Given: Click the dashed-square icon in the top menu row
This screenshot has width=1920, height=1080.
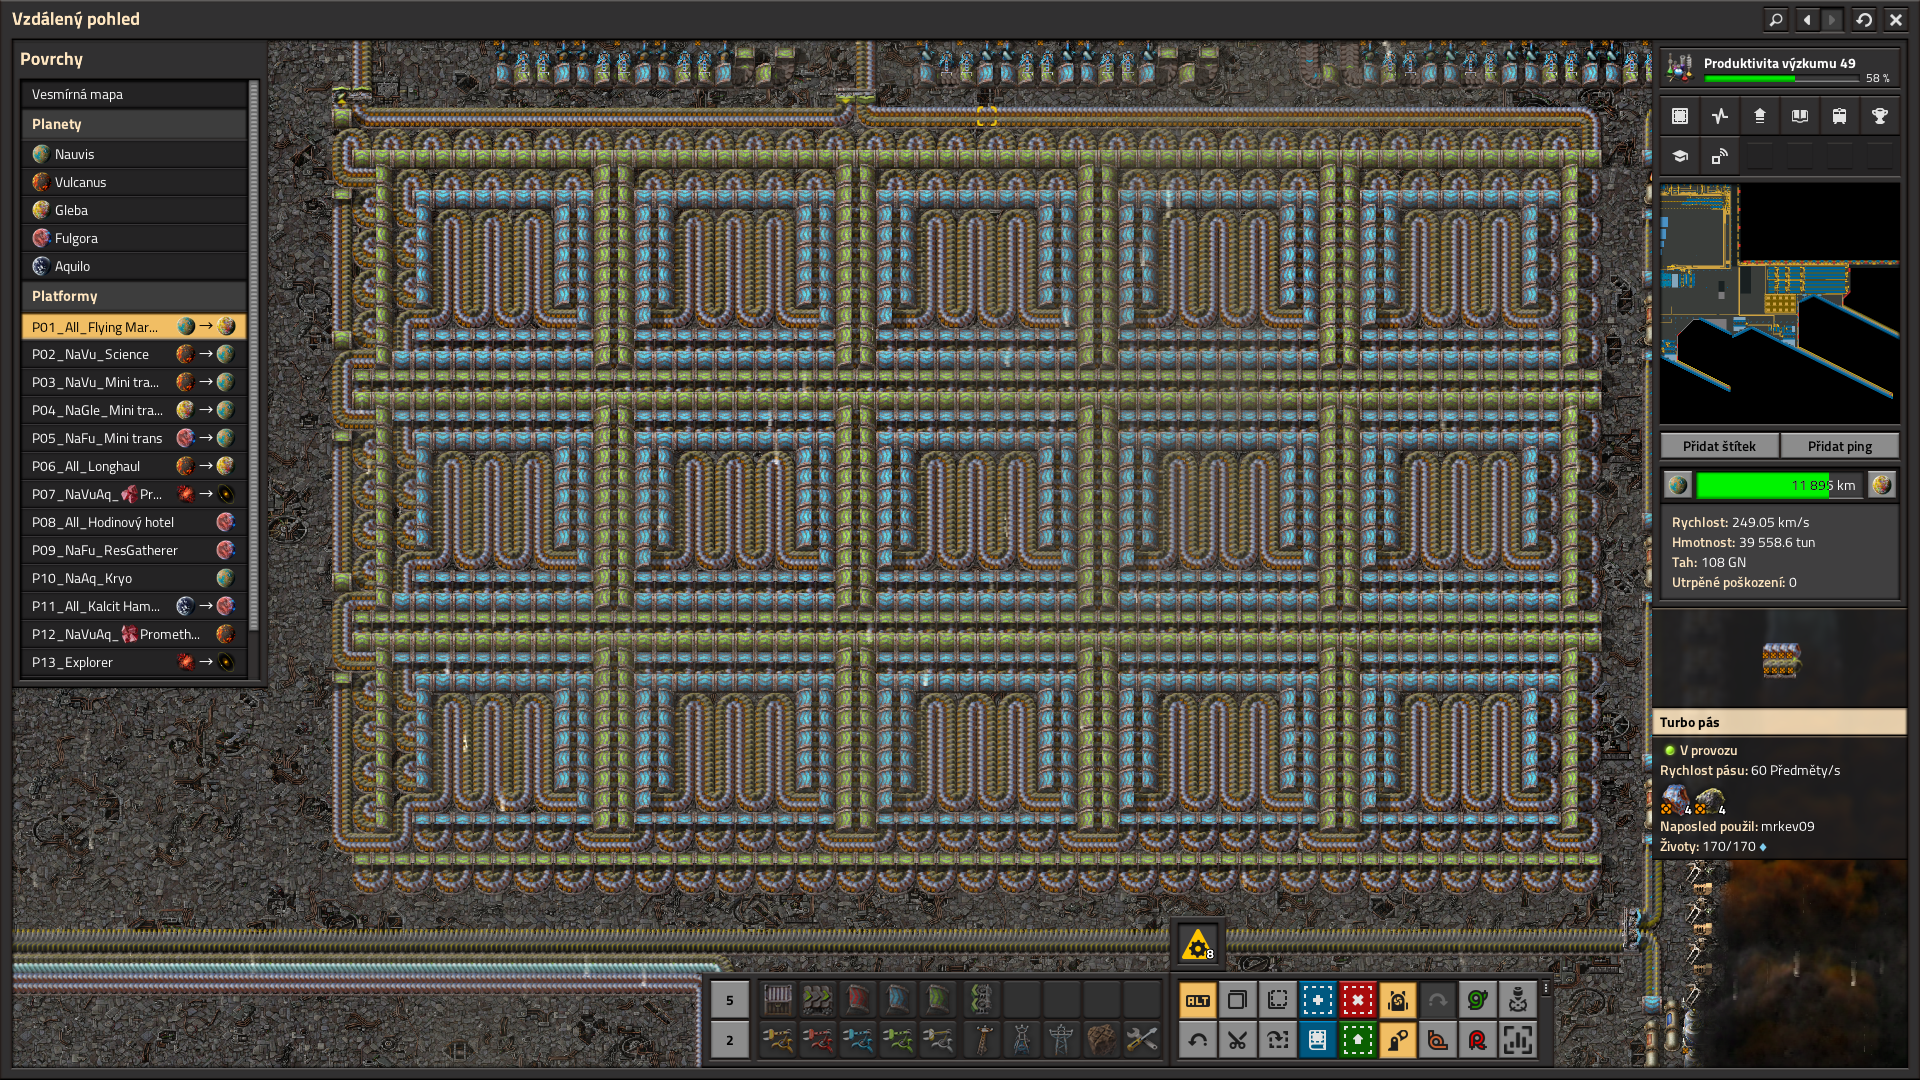Looking at the screenshot, I should coord(1679,116).
